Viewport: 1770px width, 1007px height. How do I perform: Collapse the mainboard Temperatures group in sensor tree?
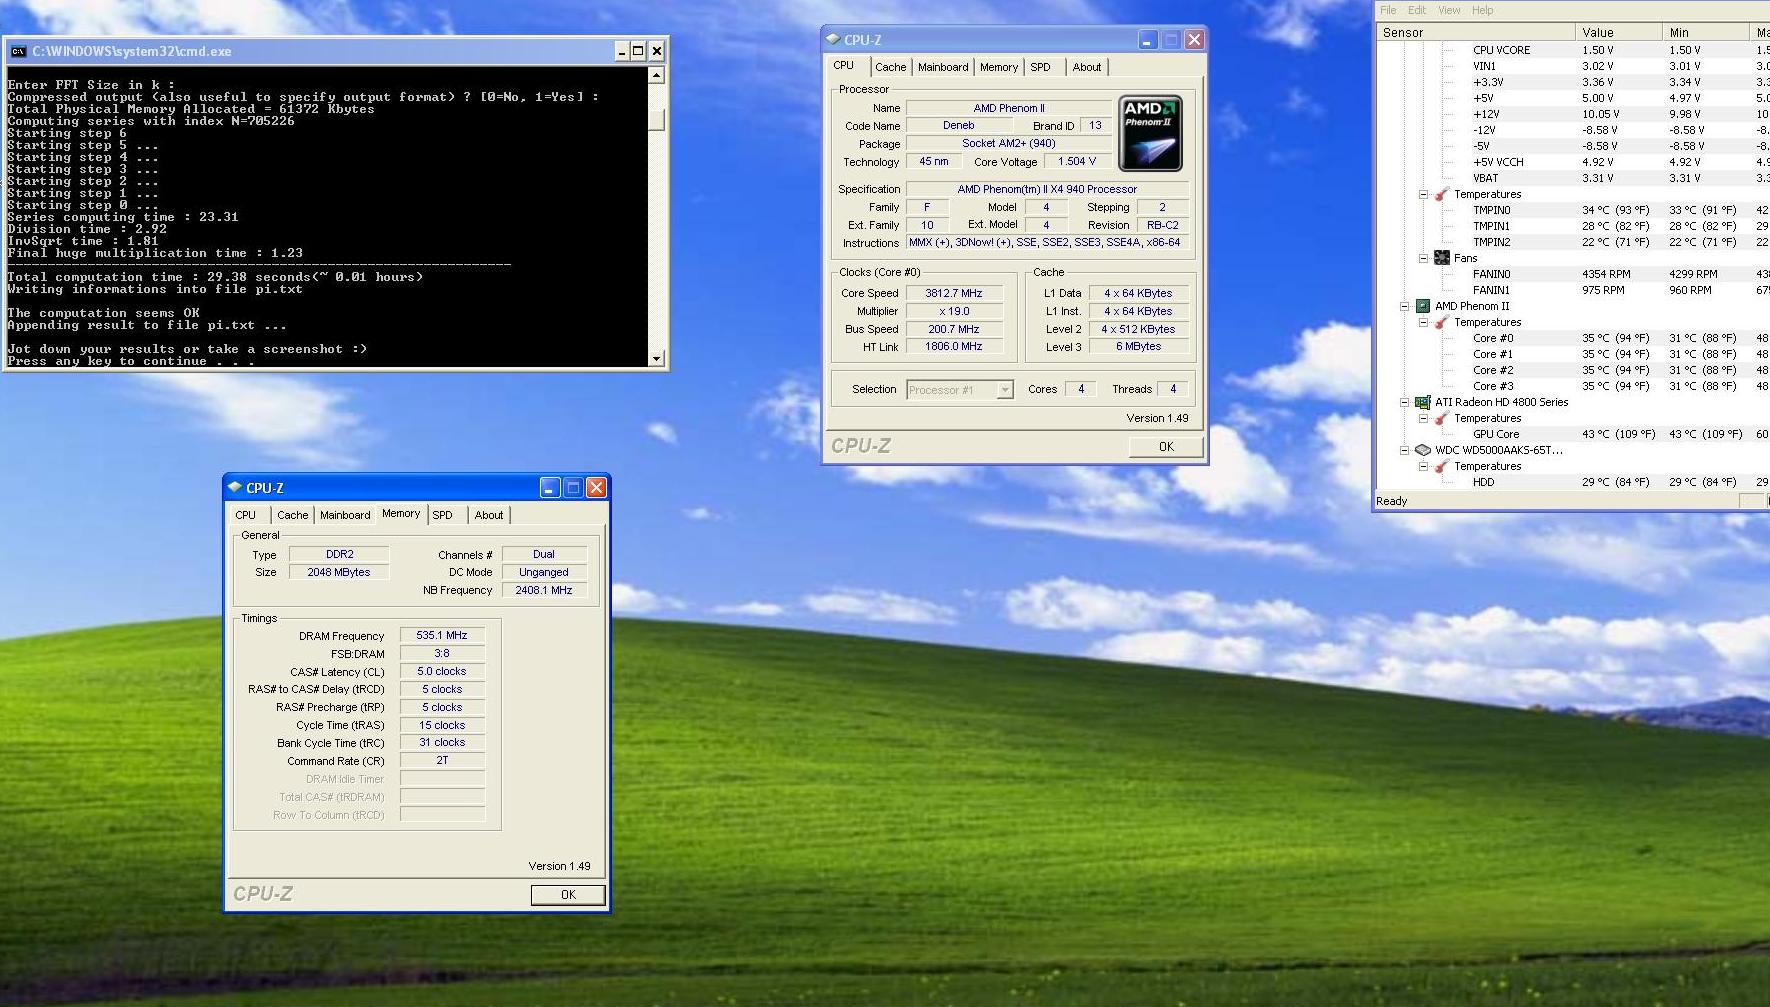click(1423, 194)
